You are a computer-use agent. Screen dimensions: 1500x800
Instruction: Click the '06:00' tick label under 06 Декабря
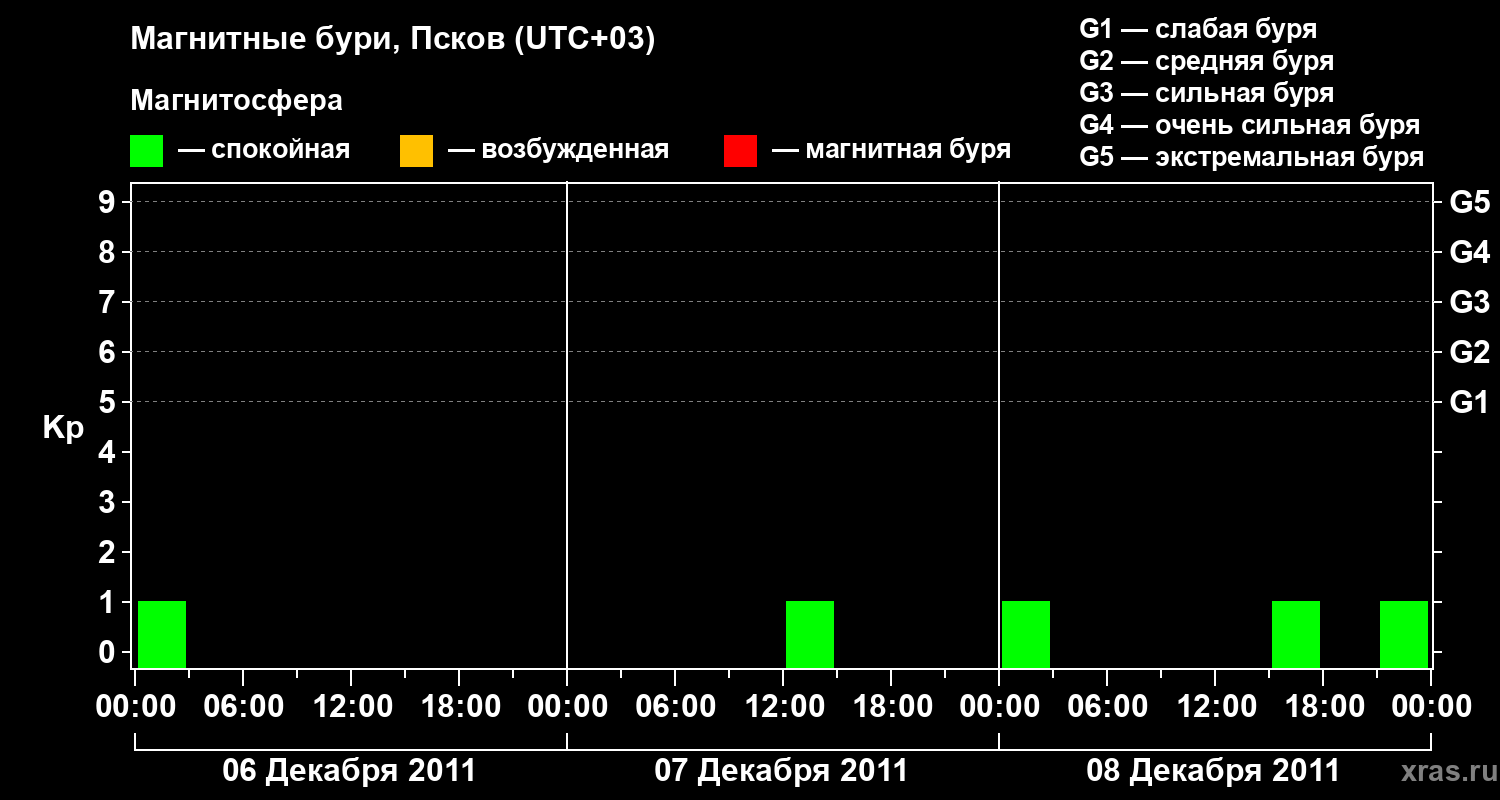[243, 707]
